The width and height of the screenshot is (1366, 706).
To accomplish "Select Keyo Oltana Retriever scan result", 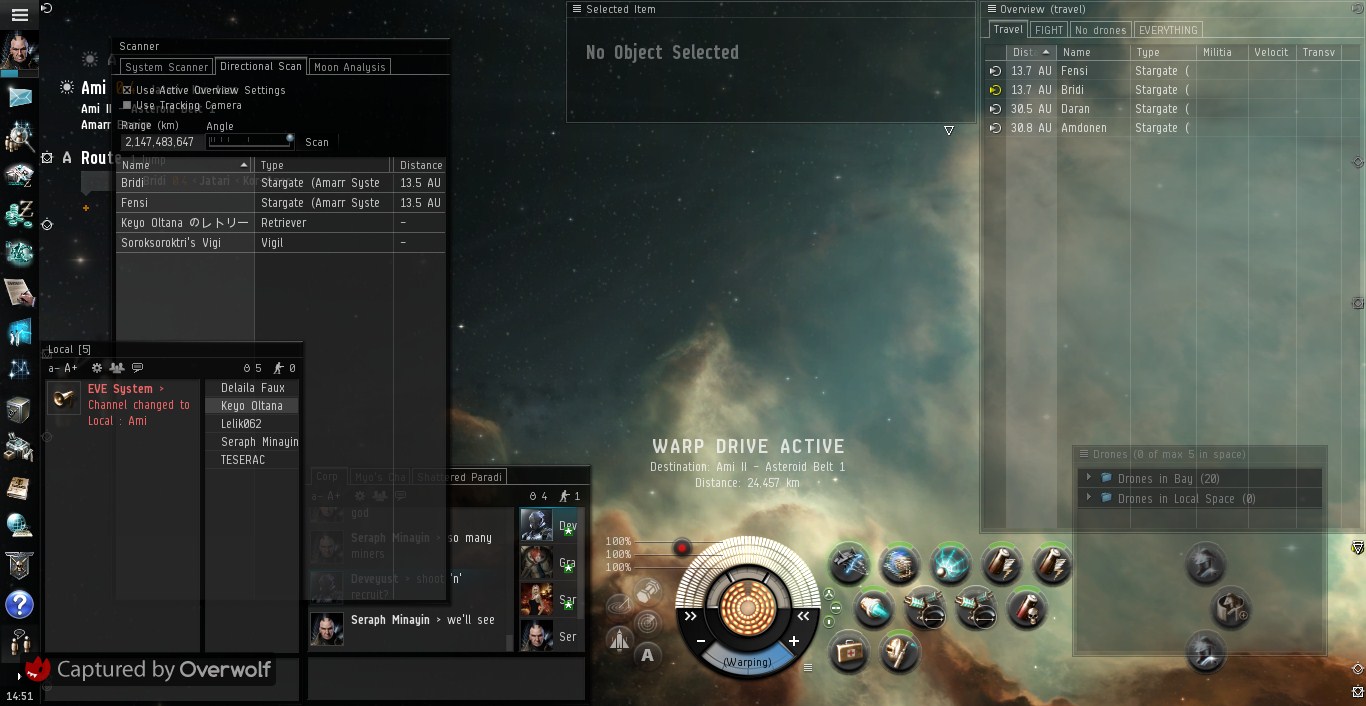I will coord(281,223).
